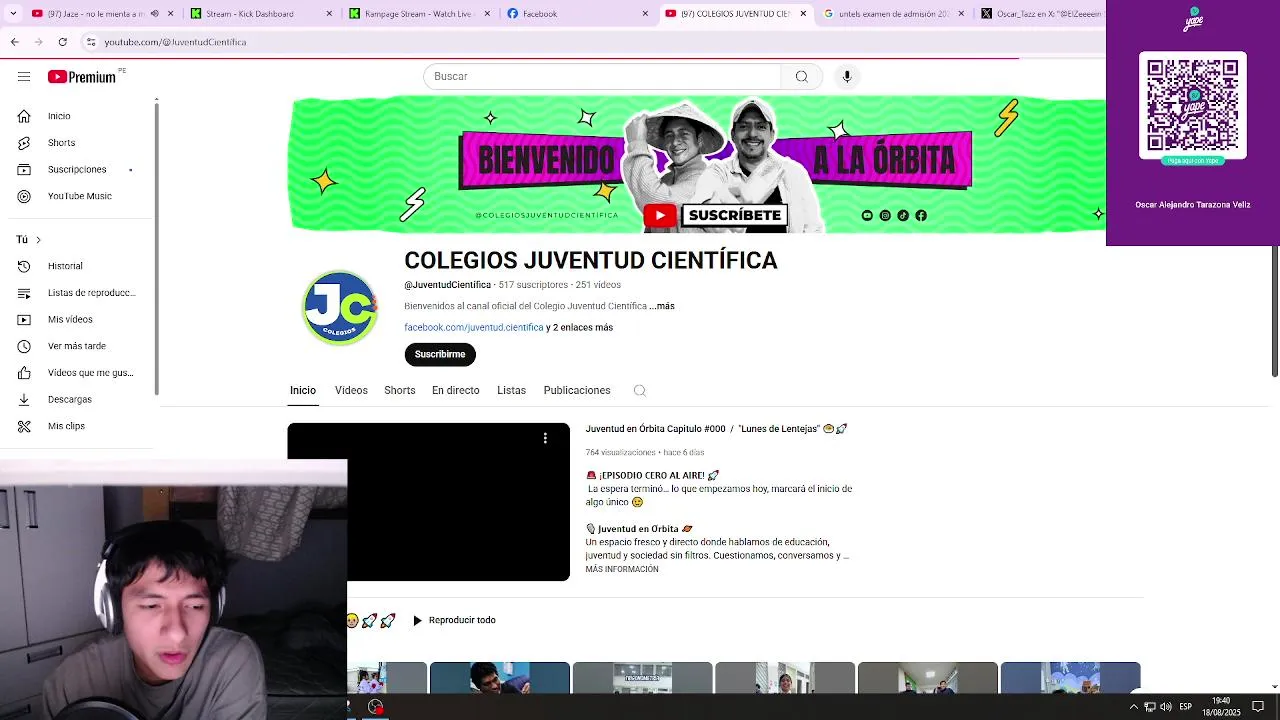Viewport: 1280px width, 720px height.
Task: Mute the Jaze browser tab audio
Action: (154, 14)
